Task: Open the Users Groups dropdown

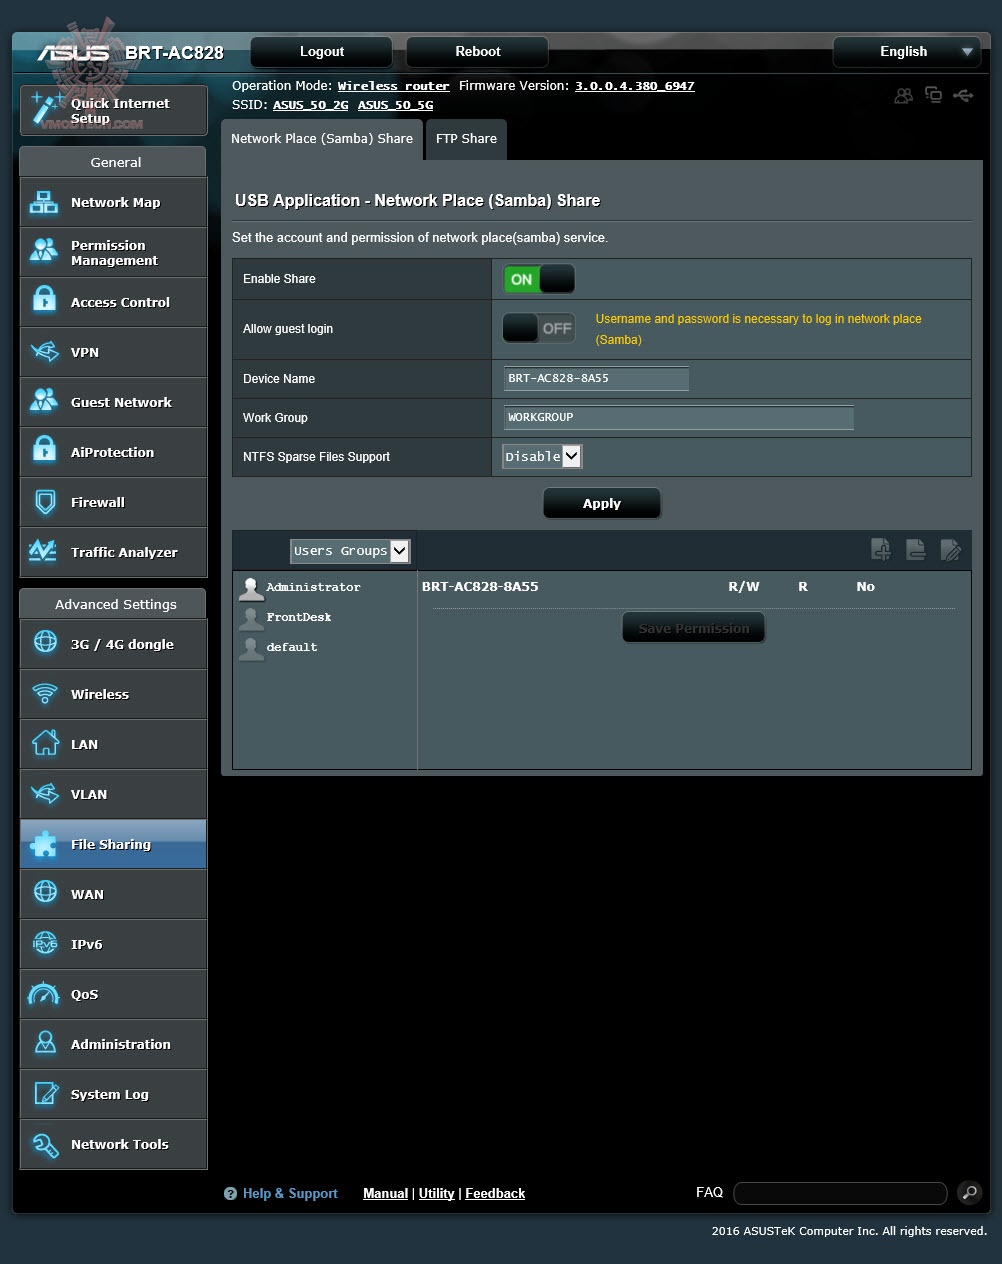Action: point(350,551)
